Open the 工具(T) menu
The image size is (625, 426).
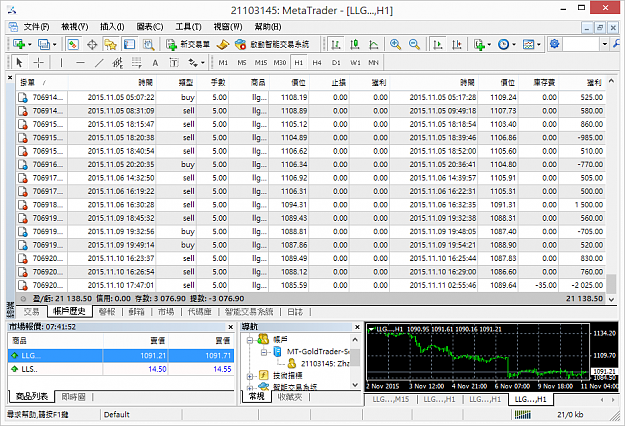pyautogui.click(x=189, y=27)
